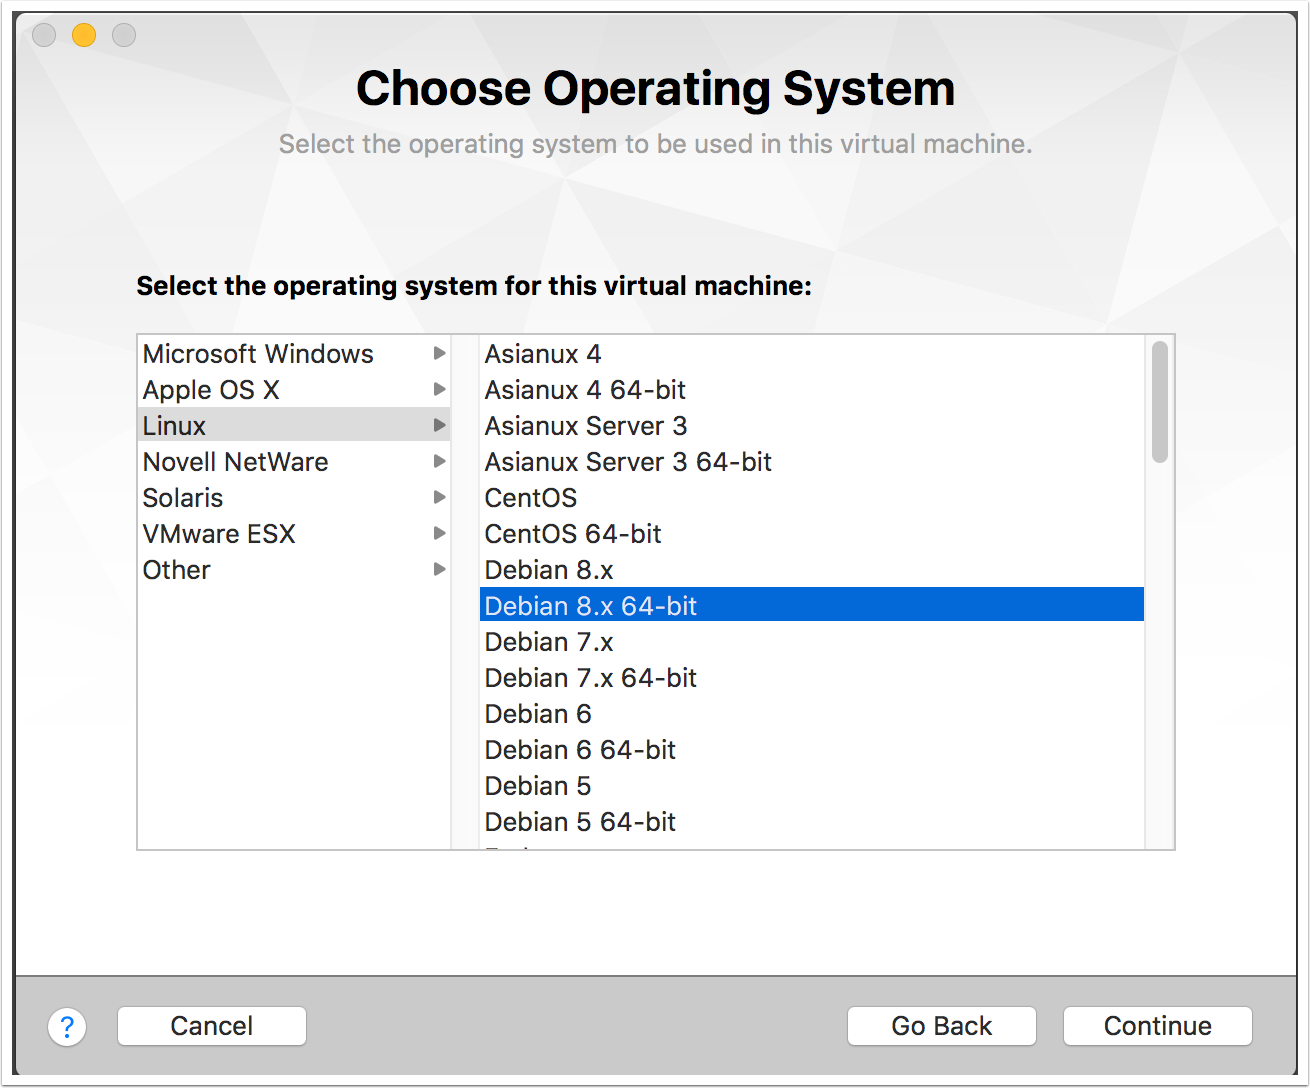Screen dimensions: 1310x1088
Task: Cancel the virtual machine setup
Action: (x=212, y=1026)
